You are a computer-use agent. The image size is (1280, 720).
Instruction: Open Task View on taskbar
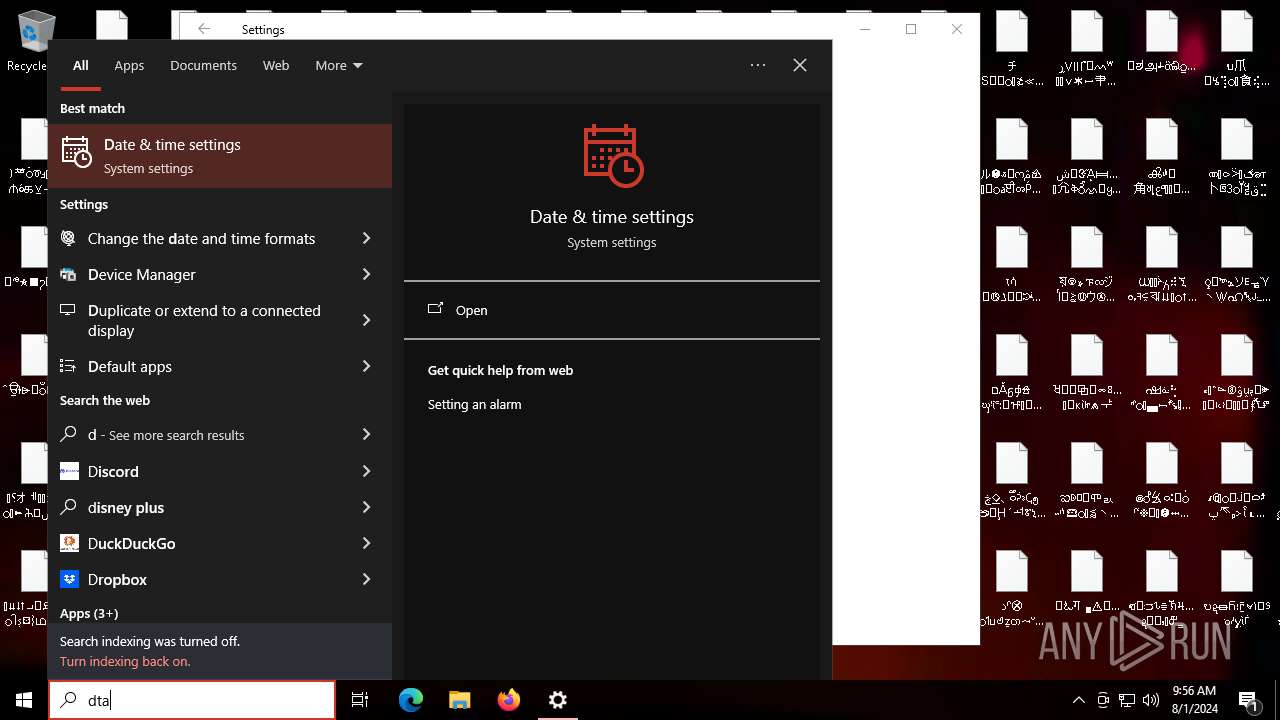(x=360, y=700)
